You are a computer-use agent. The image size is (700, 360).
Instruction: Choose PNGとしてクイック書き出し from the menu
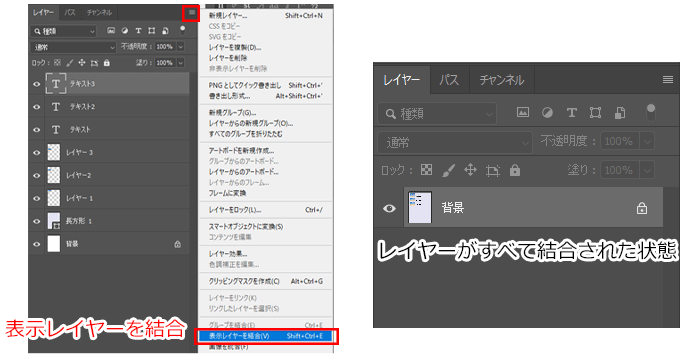(x=266, y=85)
